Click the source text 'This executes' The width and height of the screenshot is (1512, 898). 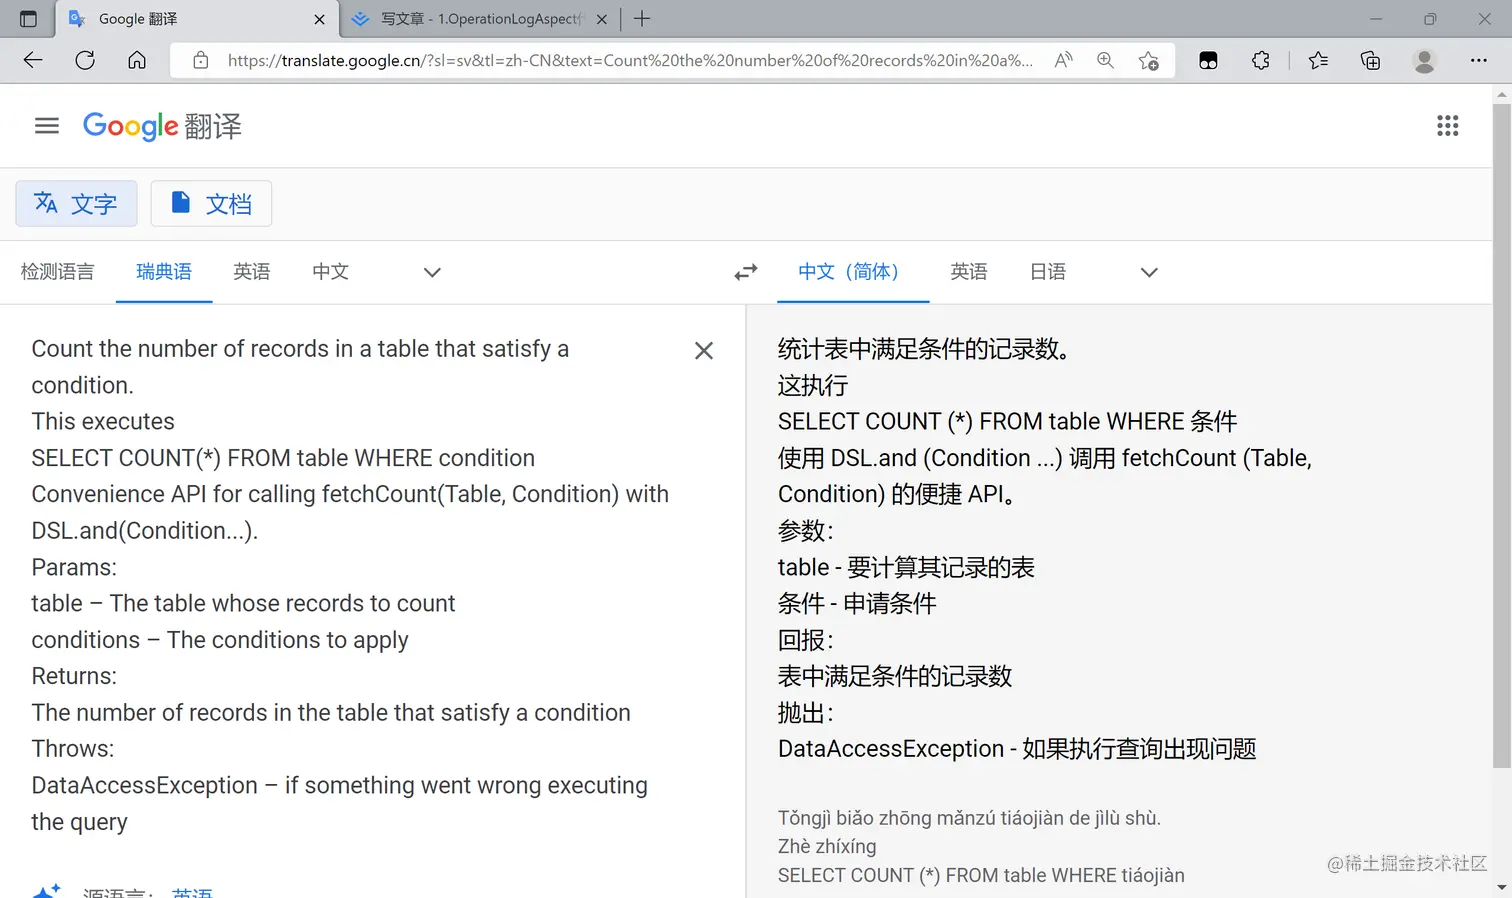pos(103,421)
